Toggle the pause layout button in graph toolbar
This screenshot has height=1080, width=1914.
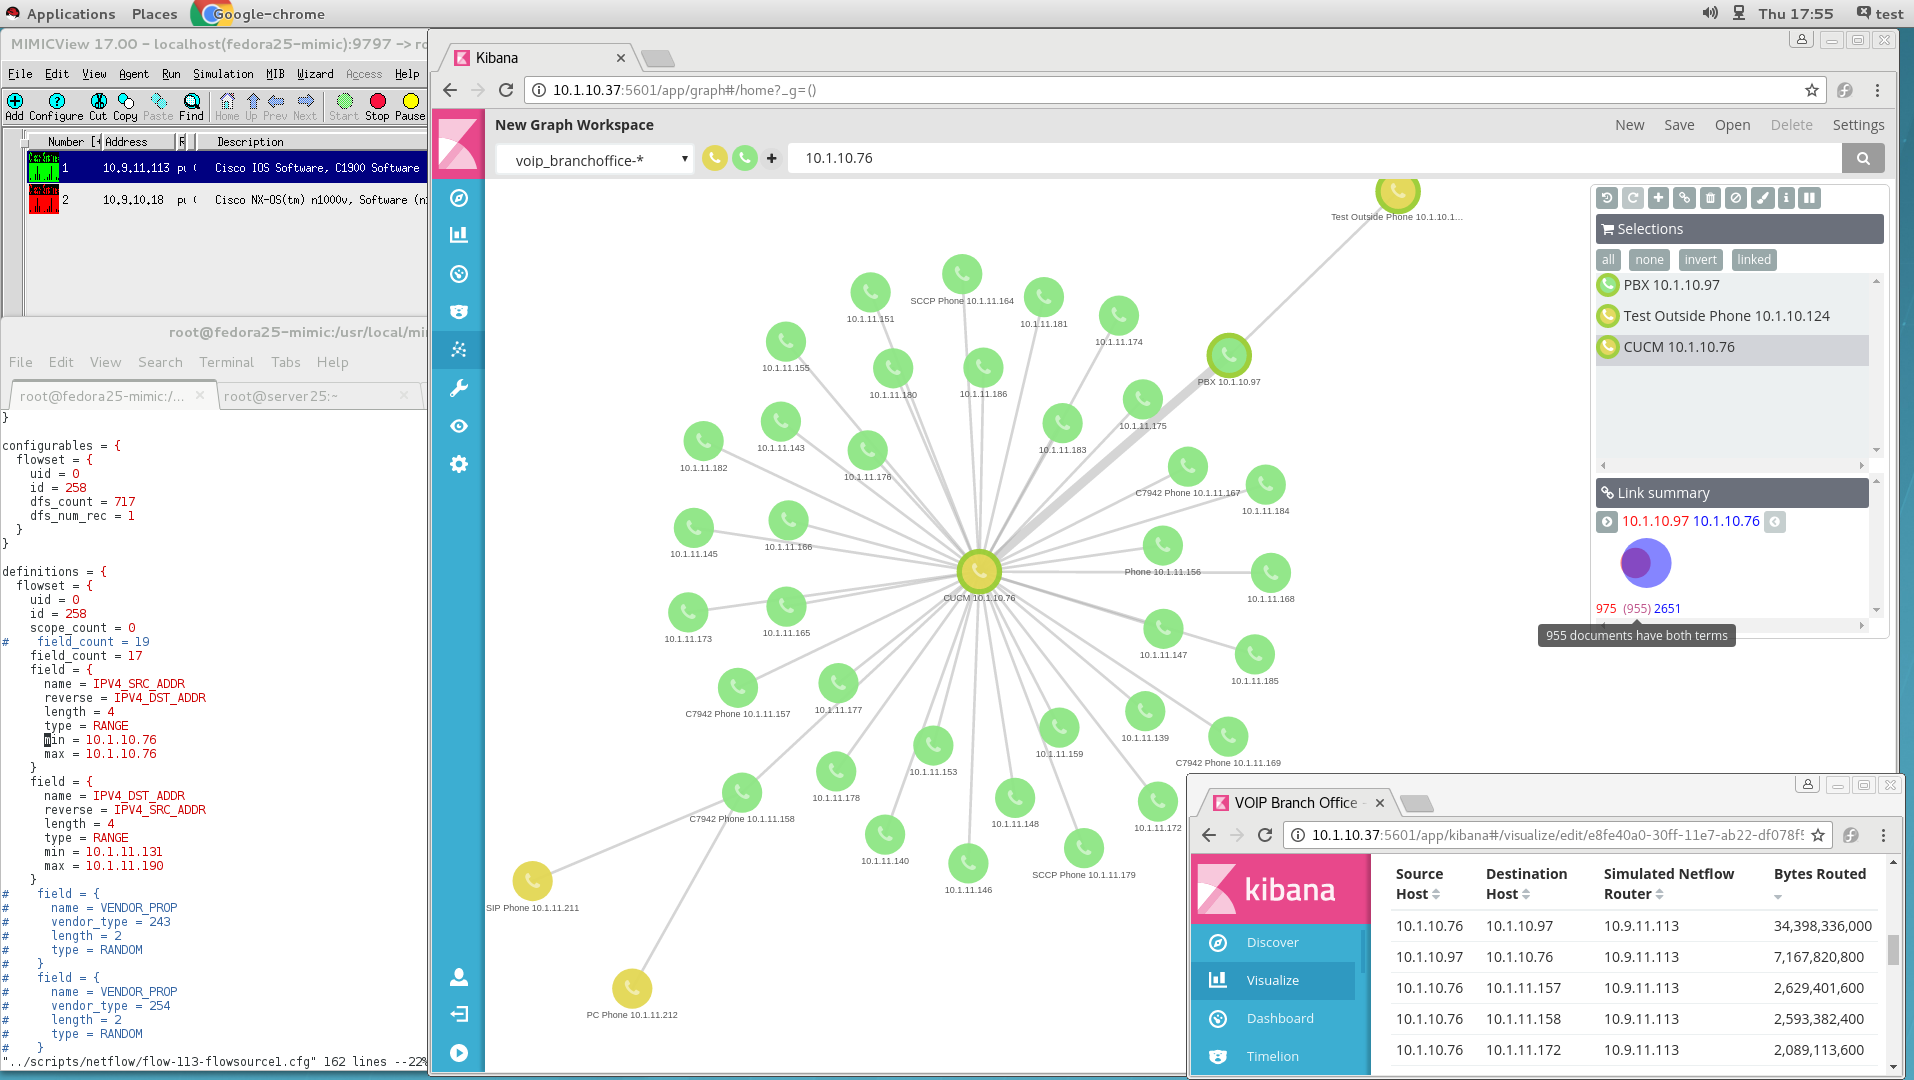(1810, 198)
